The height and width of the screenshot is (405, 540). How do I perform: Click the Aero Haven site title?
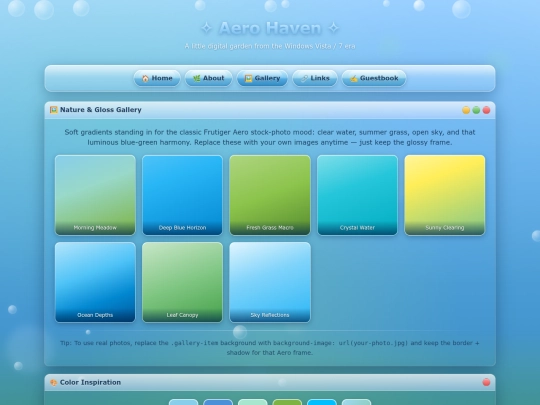pyautogui.click(x=270, y=28)
